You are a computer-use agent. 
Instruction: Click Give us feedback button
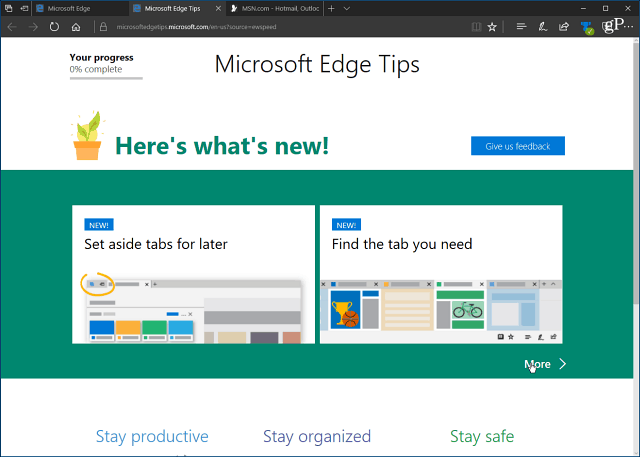click(518, 146)
